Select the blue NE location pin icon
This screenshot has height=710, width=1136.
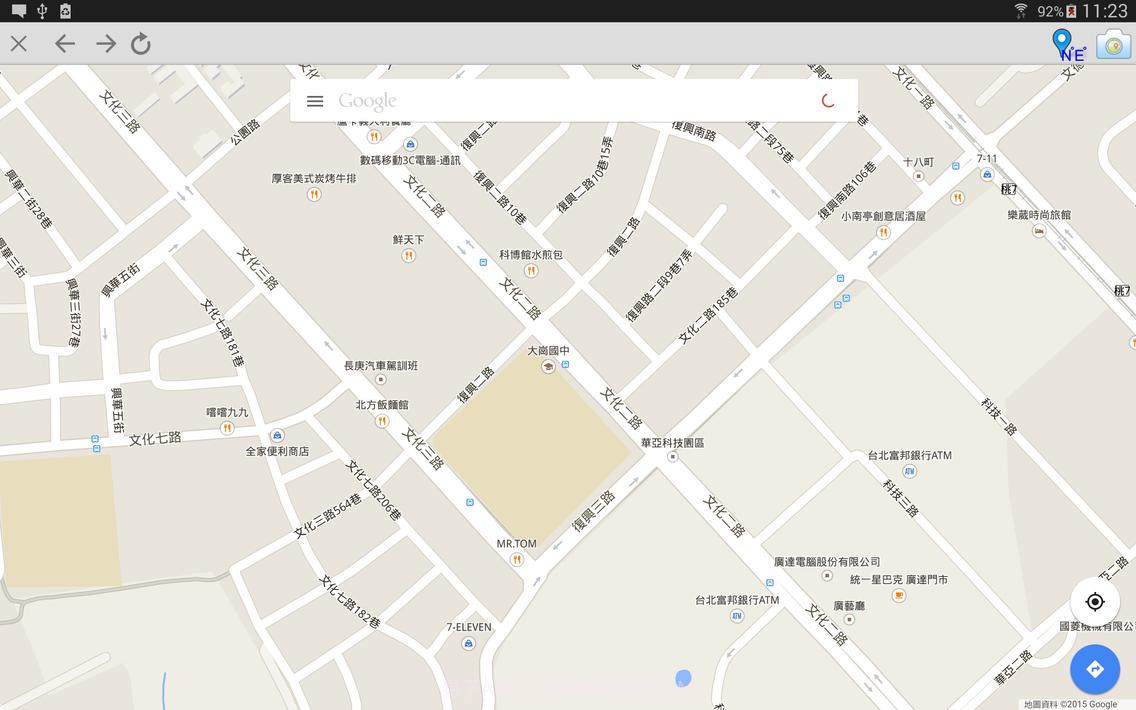pos(1062,45)
